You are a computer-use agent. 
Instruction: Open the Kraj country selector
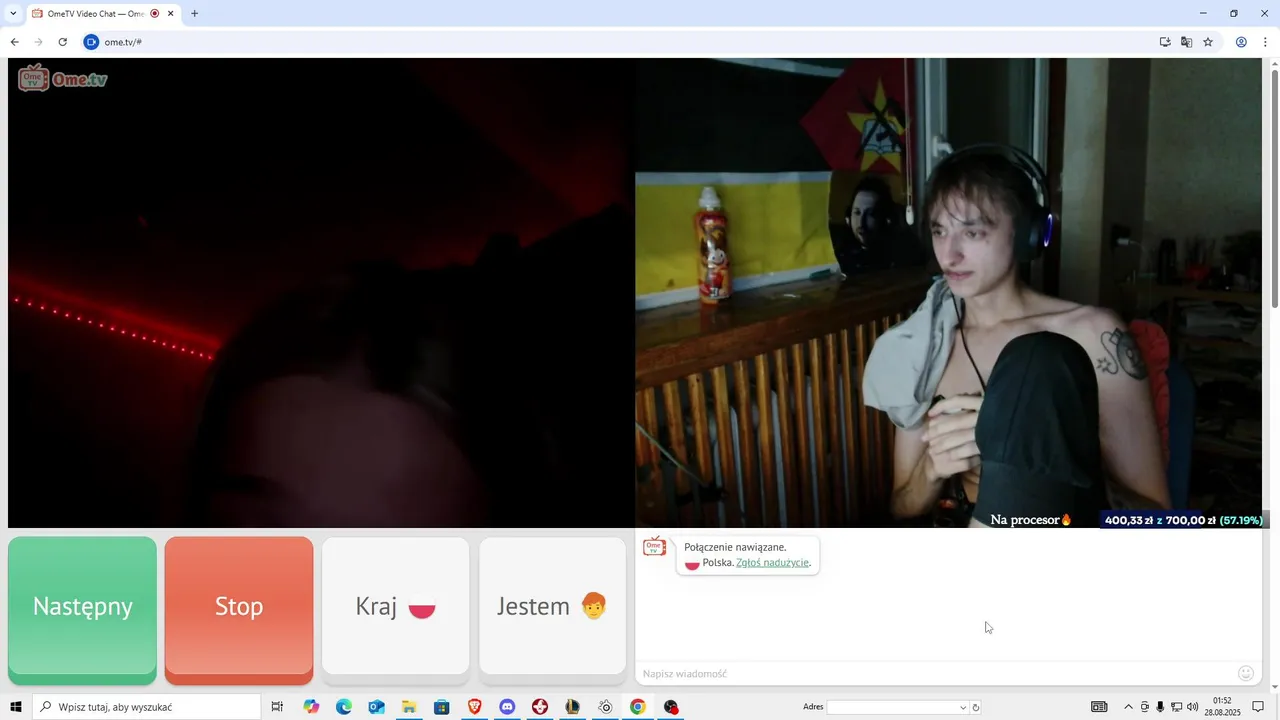[x=395, y=606]
